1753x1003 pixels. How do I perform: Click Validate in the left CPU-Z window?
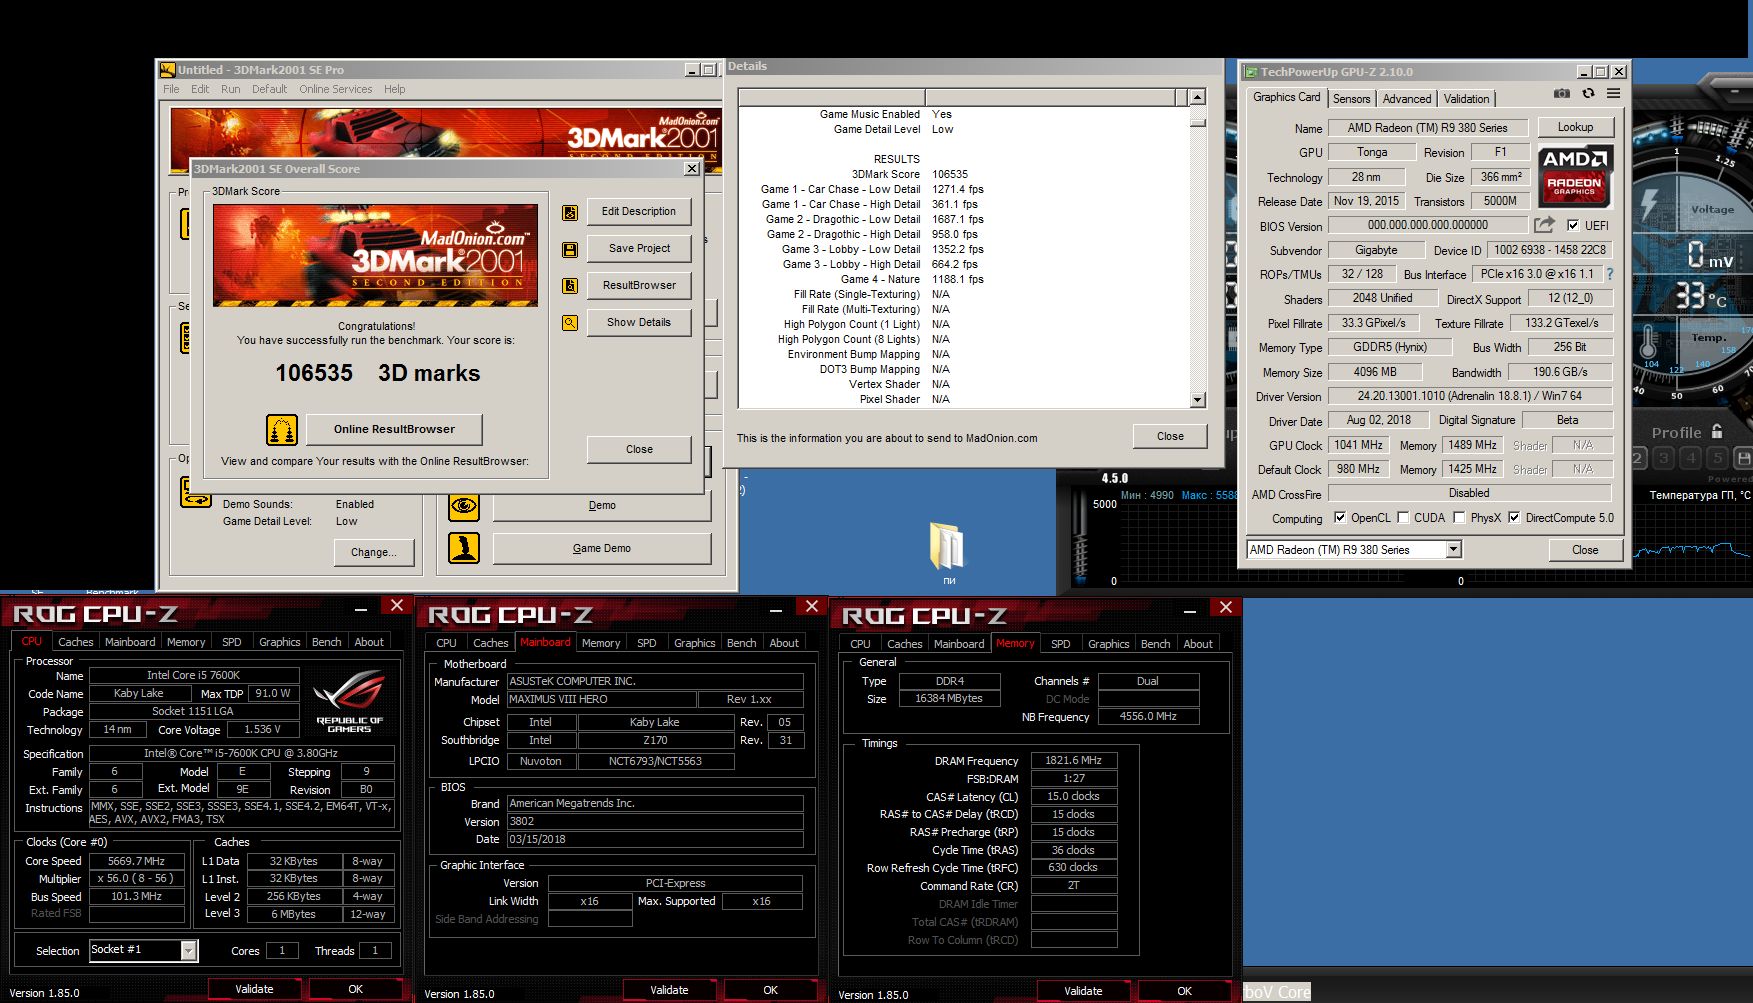point(254,989)
